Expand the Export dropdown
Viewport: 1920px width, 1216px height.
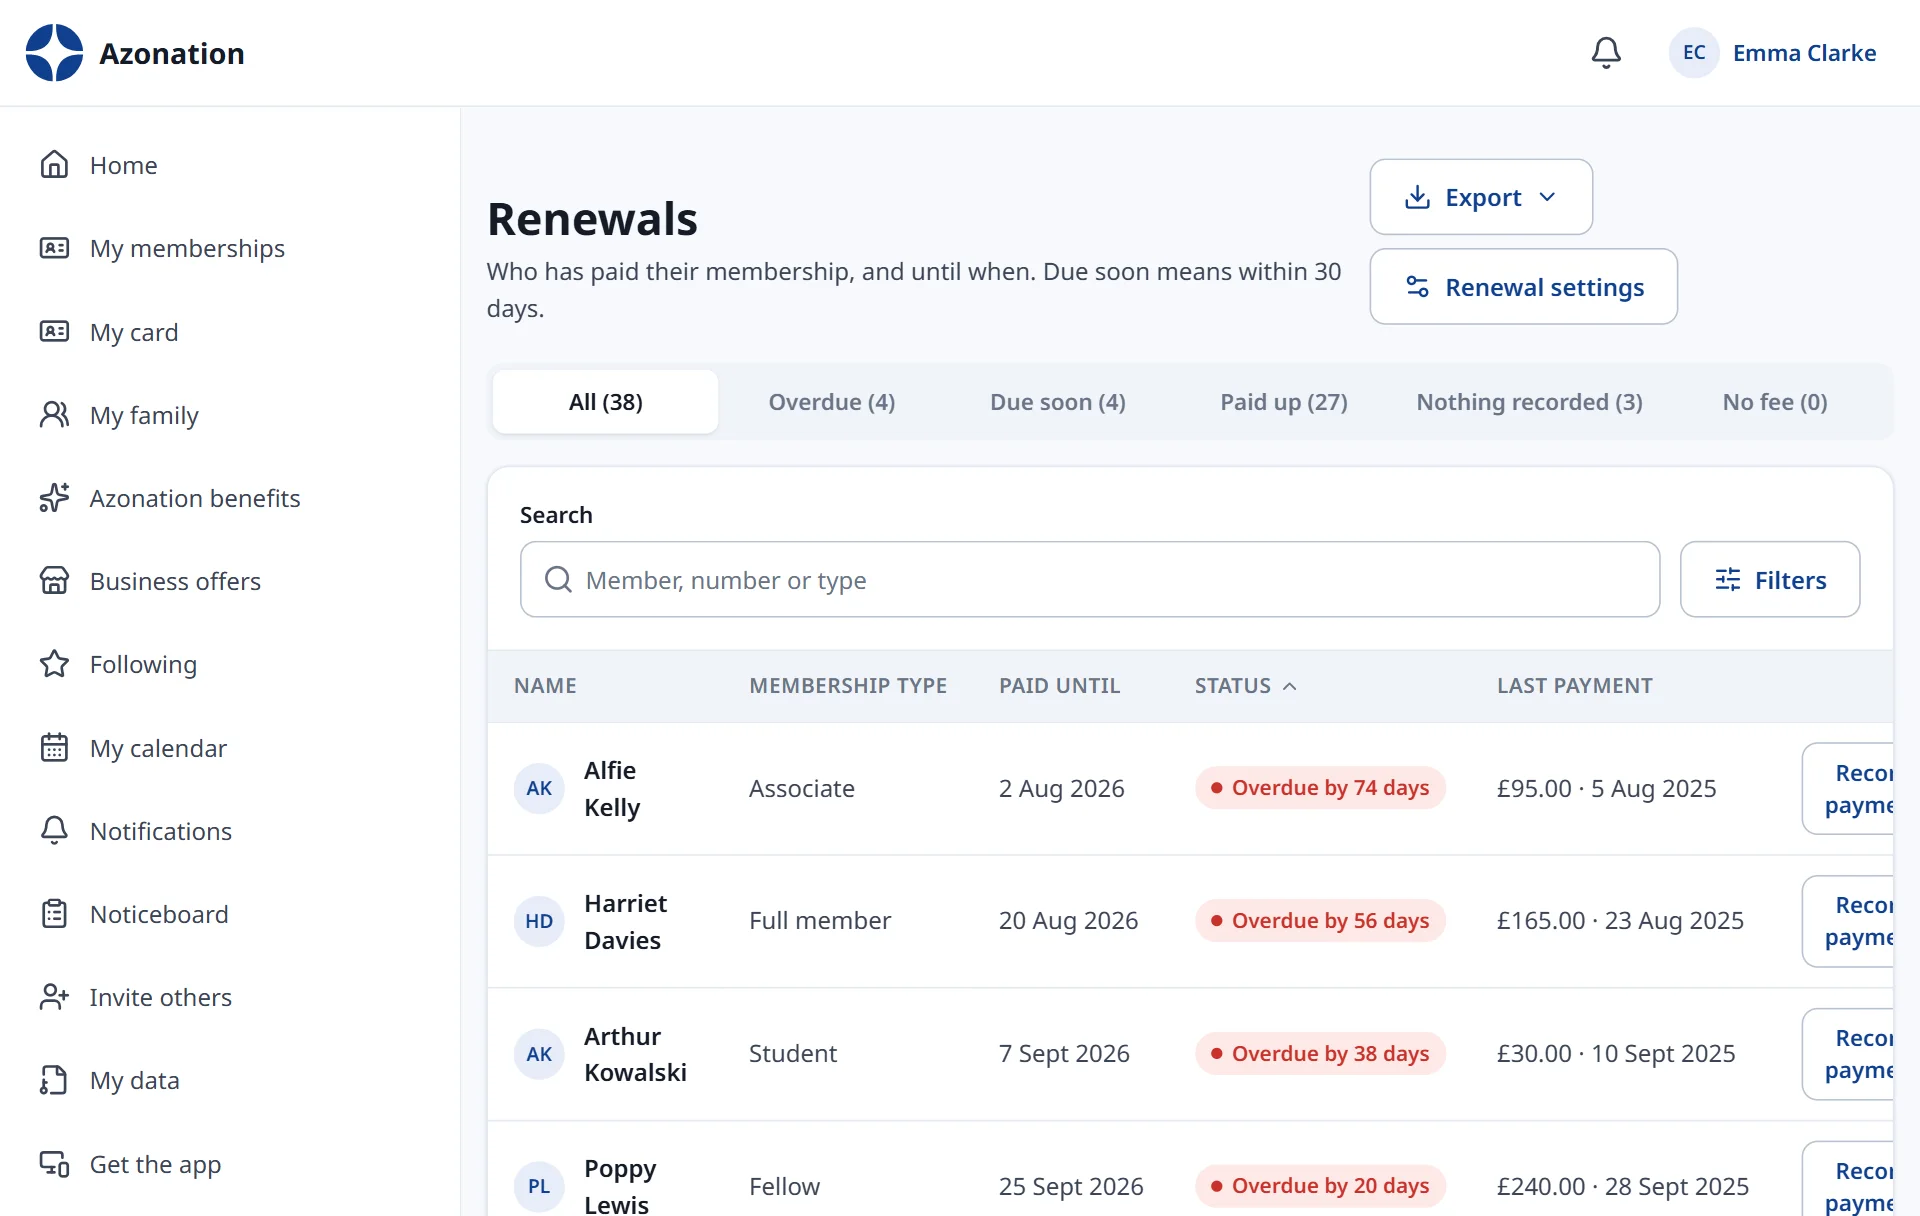(1481, 197)
